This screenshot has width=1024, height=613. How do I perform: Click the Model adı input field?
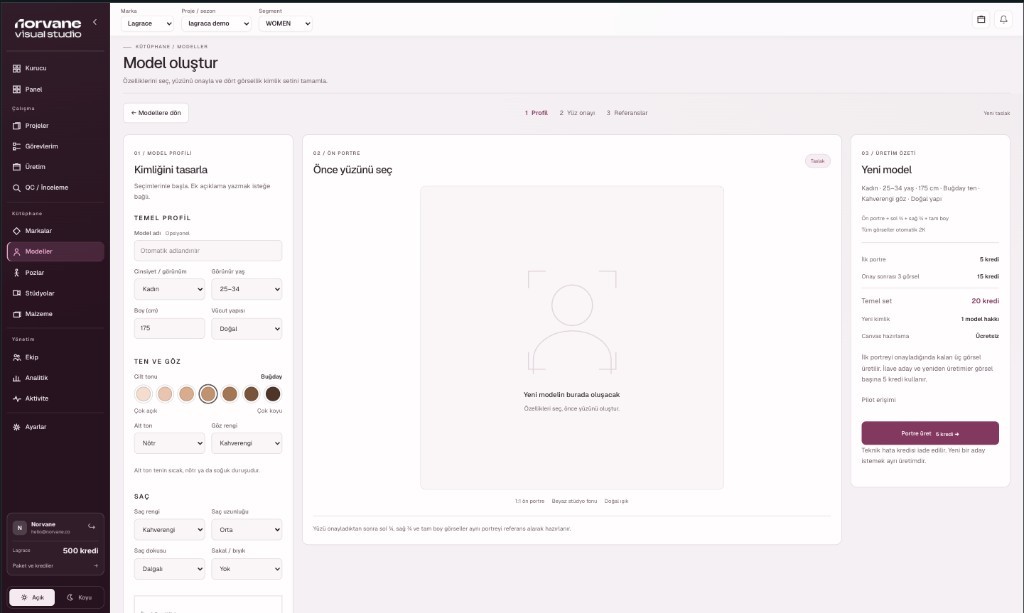click(x=208, y=251)
